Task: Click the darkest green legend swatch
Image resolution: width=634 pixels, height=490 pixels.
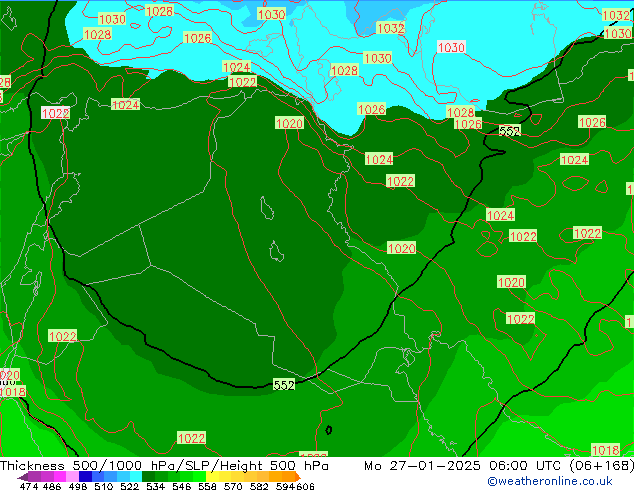Action: click(x=148, y=477)
